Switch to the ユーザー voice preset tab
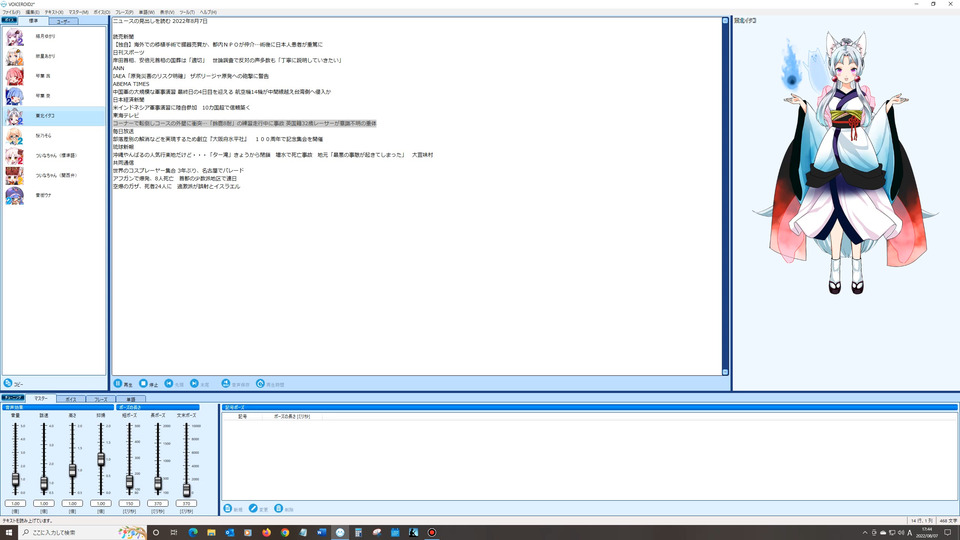The height and width of the screenshot is (540, 960). click(x=63, y=21)
